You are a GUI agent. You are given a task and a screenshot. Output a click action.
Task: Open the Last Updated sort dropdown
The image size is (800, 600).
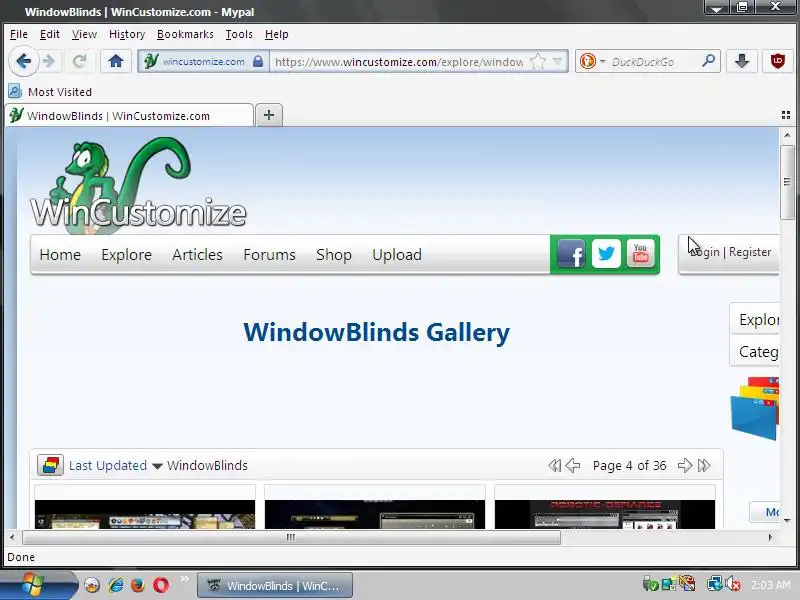click(115, 465)
